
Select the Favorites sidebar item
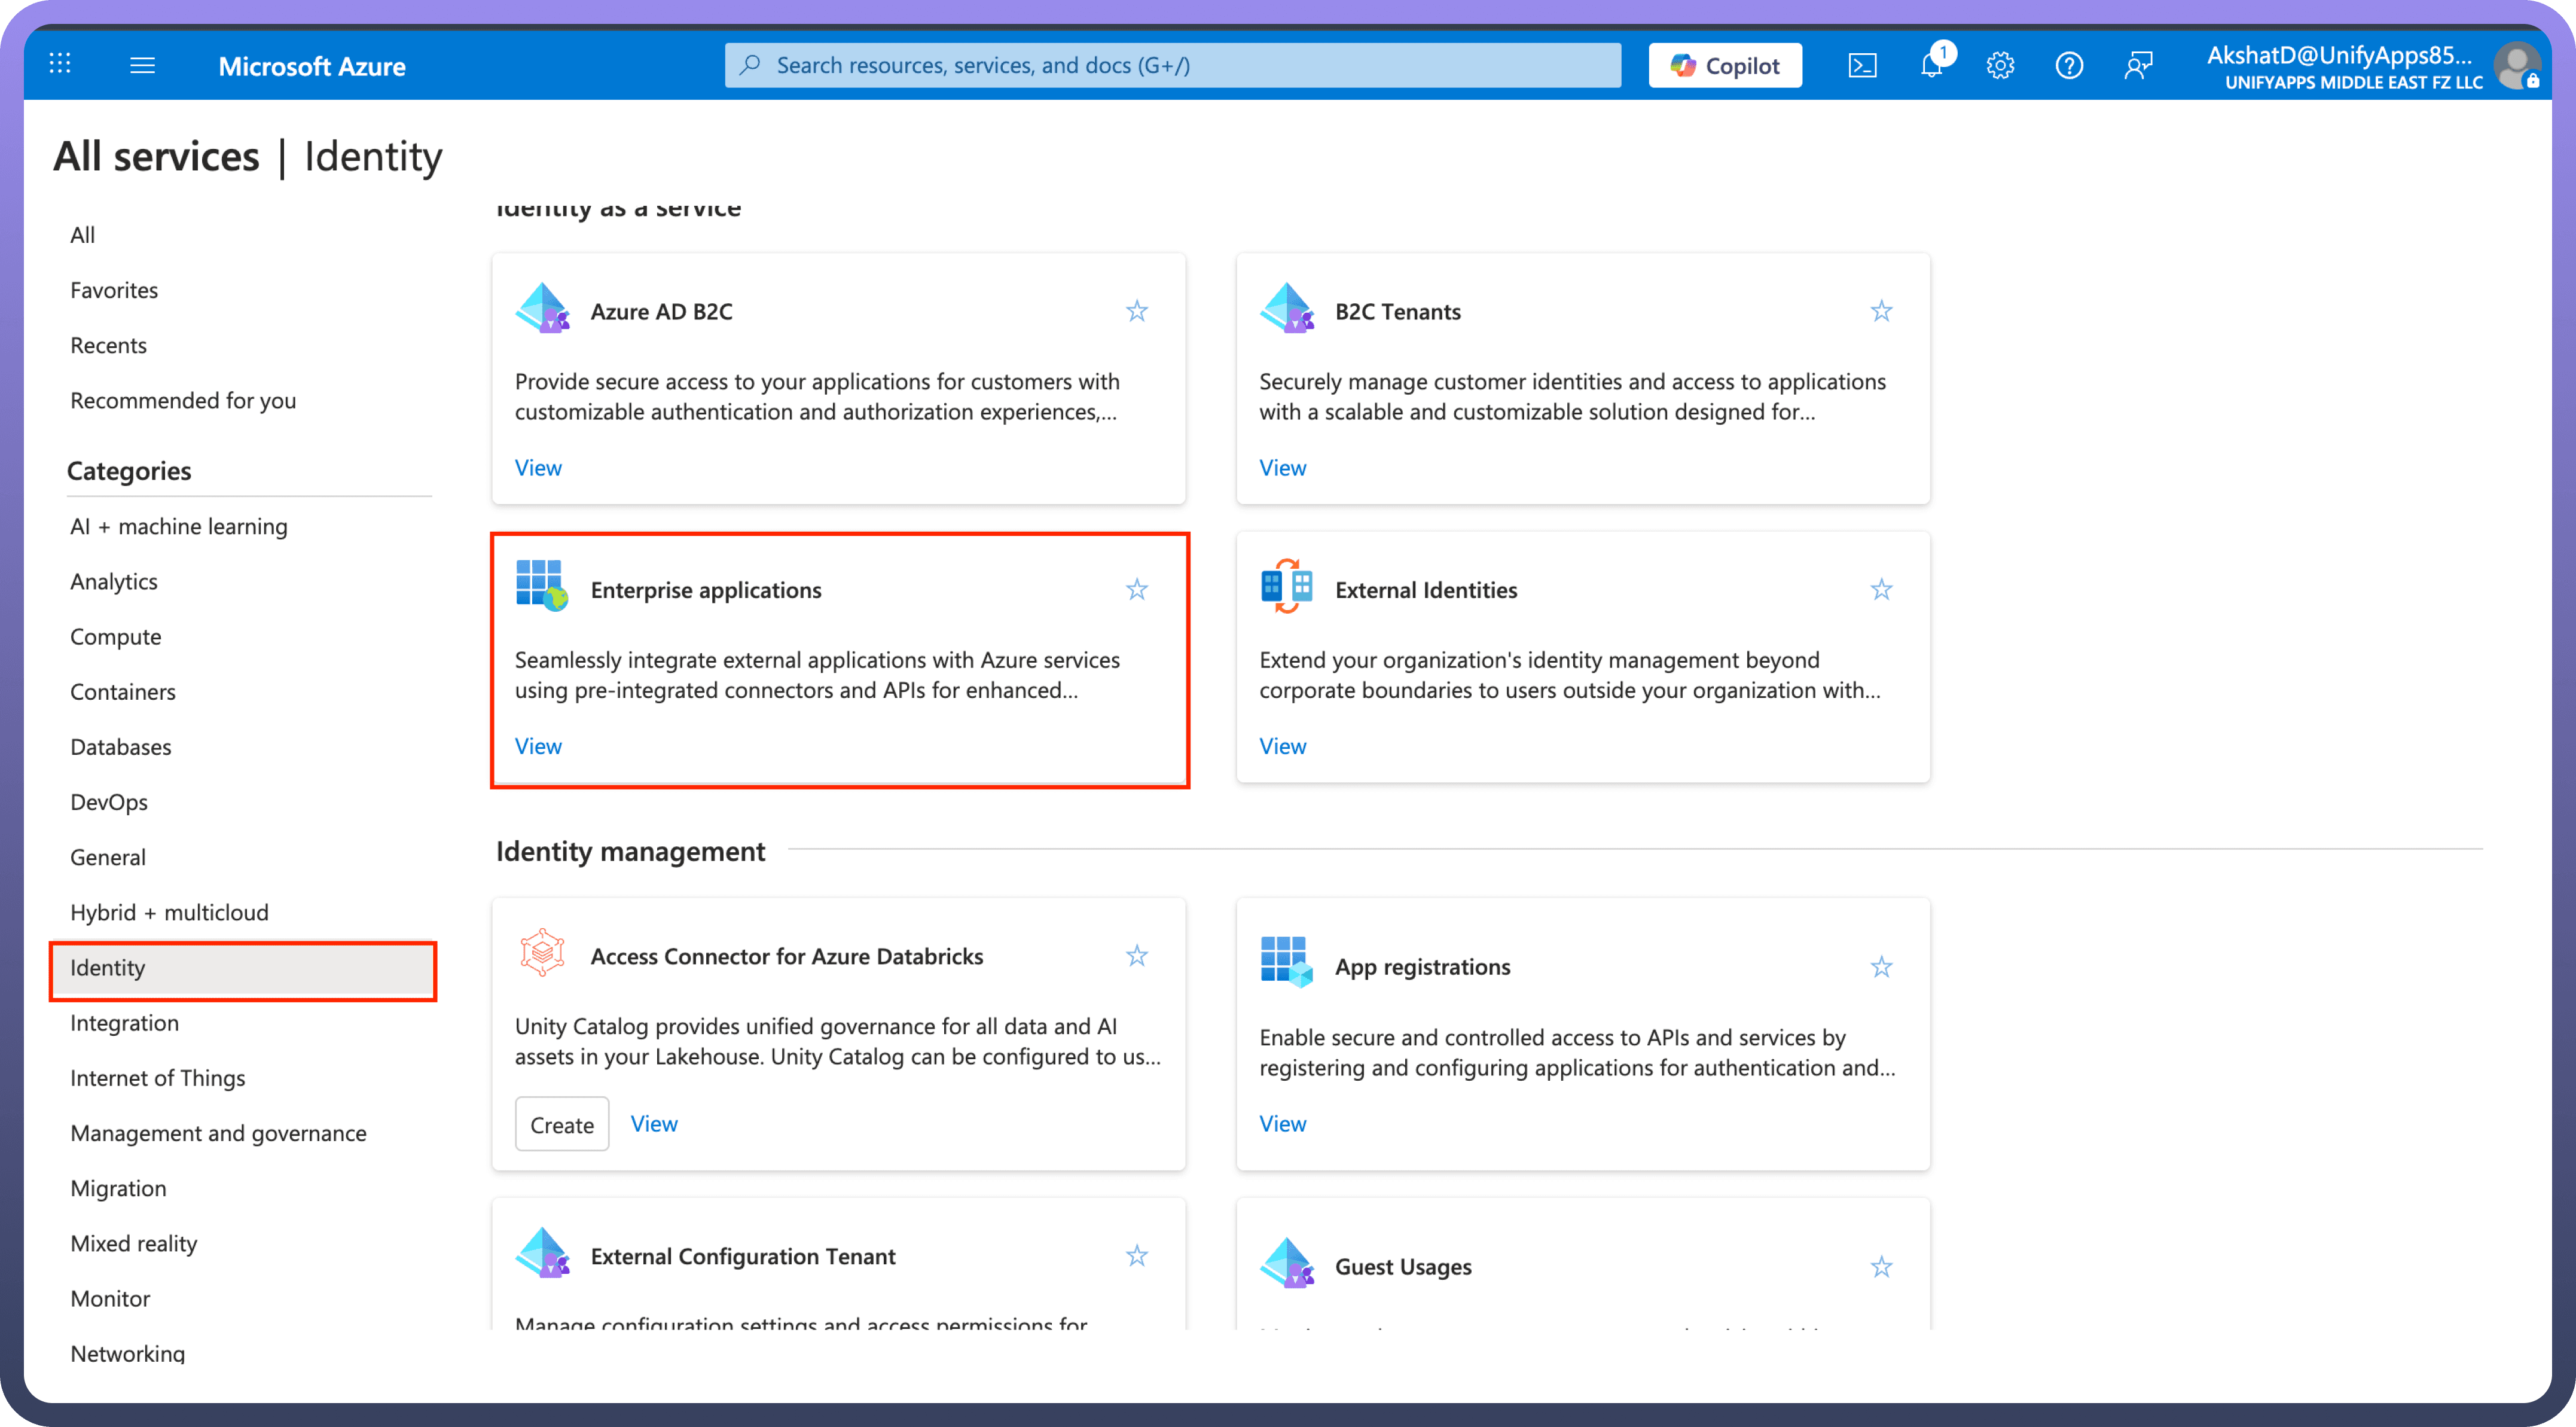[x=114, y=290]
